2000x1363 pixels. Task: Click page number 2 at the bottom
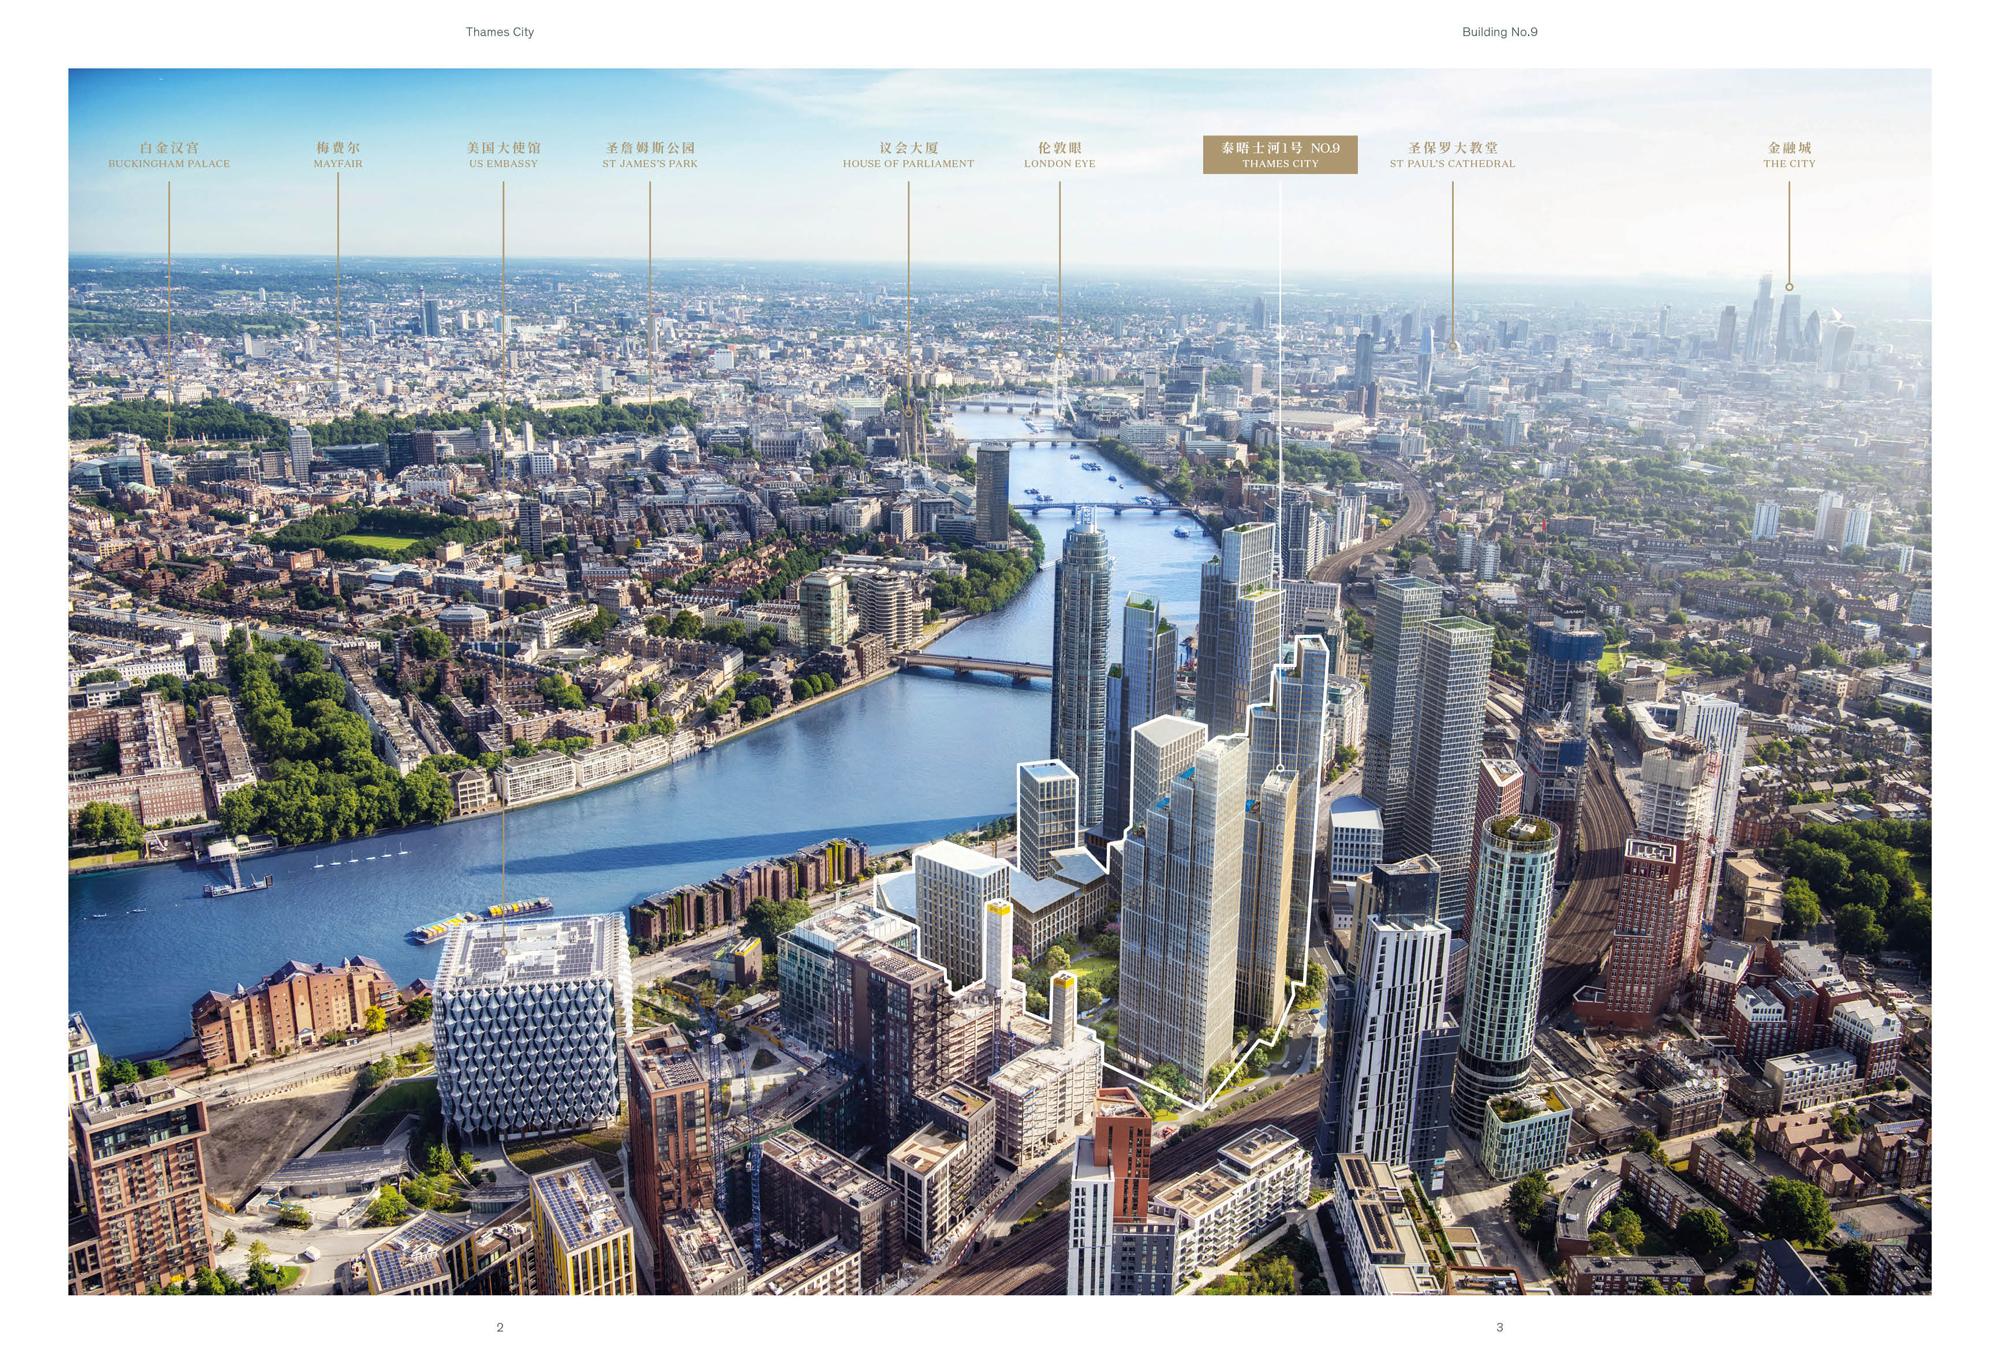[499, 1329]
